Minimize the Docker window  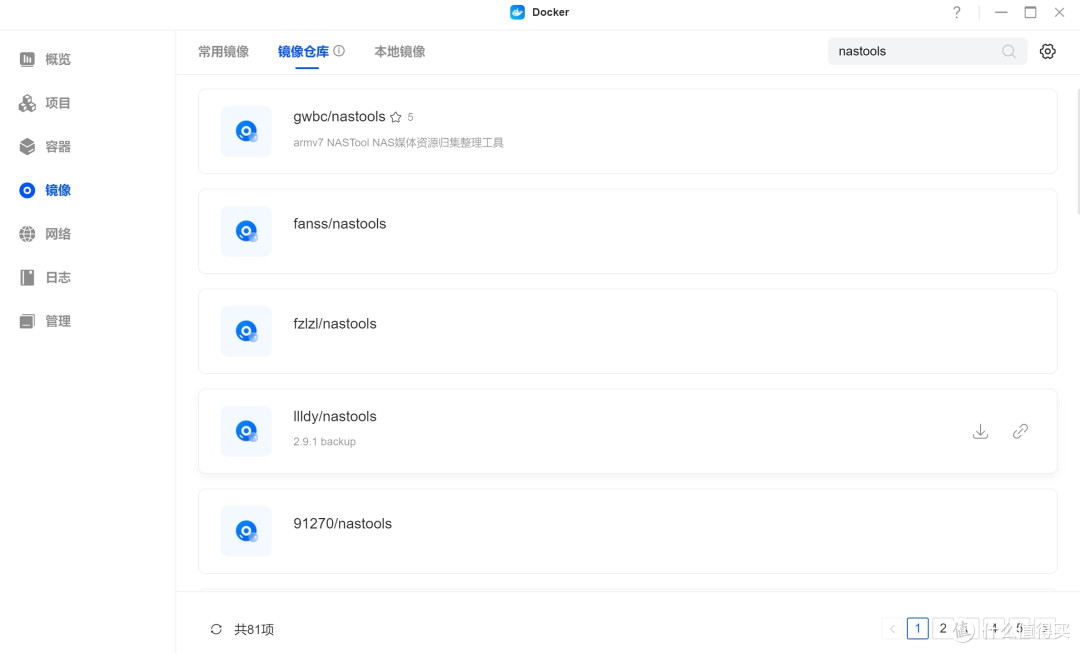click(1001, 12)
